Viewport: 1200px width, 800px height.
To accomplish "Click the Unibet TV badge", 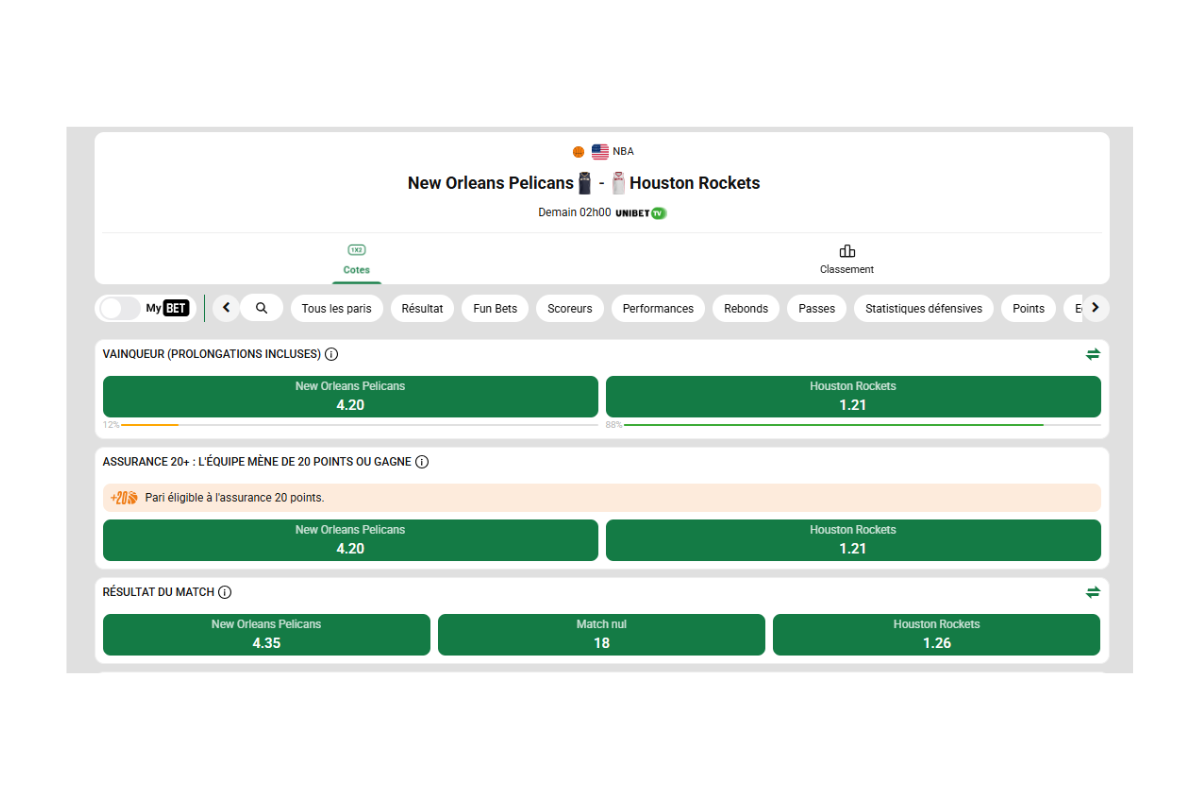I will point(639,212).
